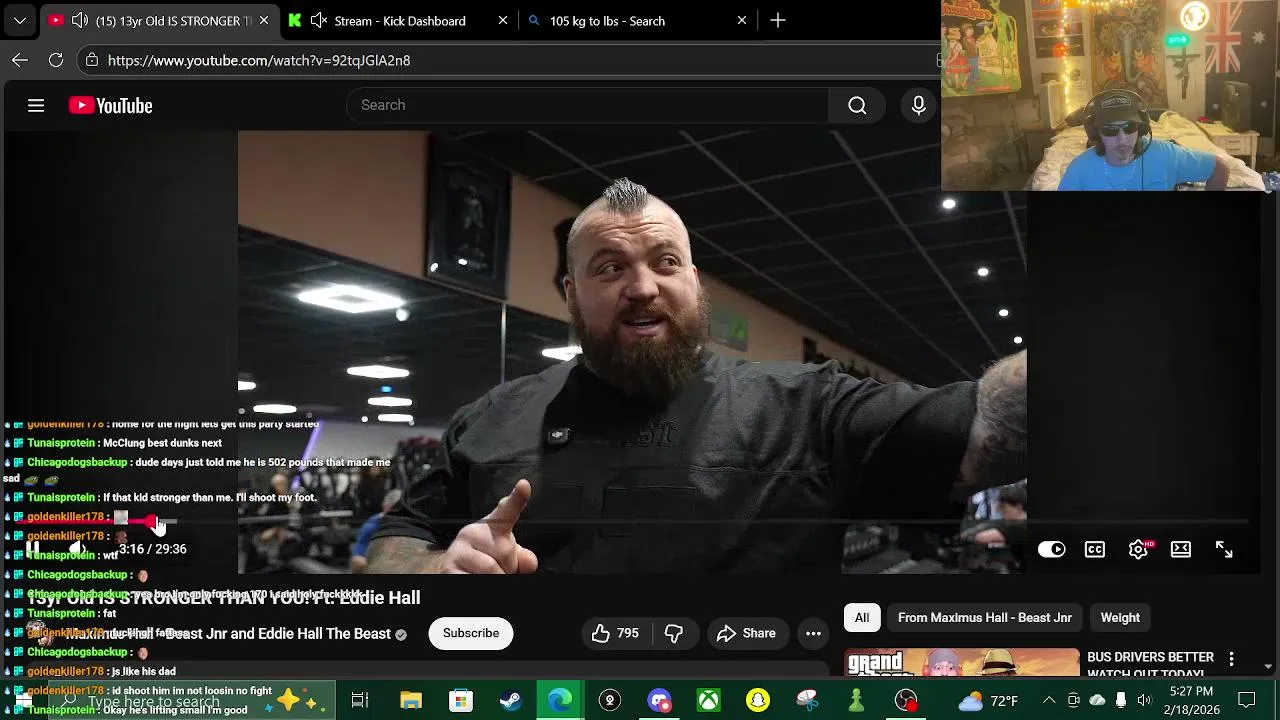Click the video title ft. Eddie Hall

(223, 598)
